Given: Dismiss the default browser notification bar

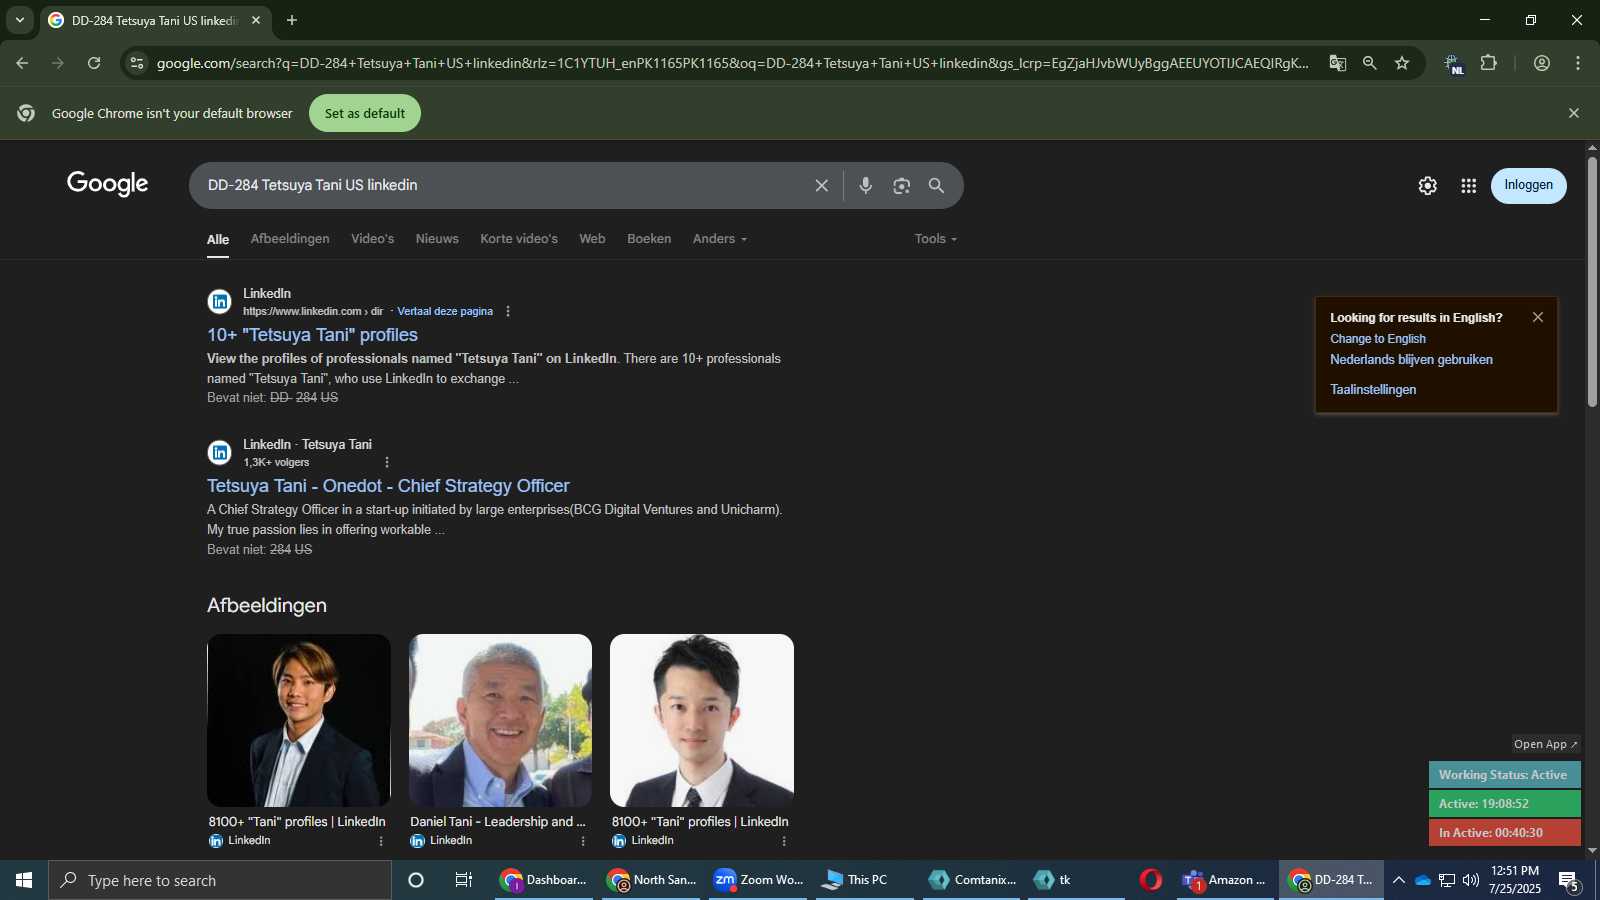Looking at the screenshot, I should [1573, 113].
